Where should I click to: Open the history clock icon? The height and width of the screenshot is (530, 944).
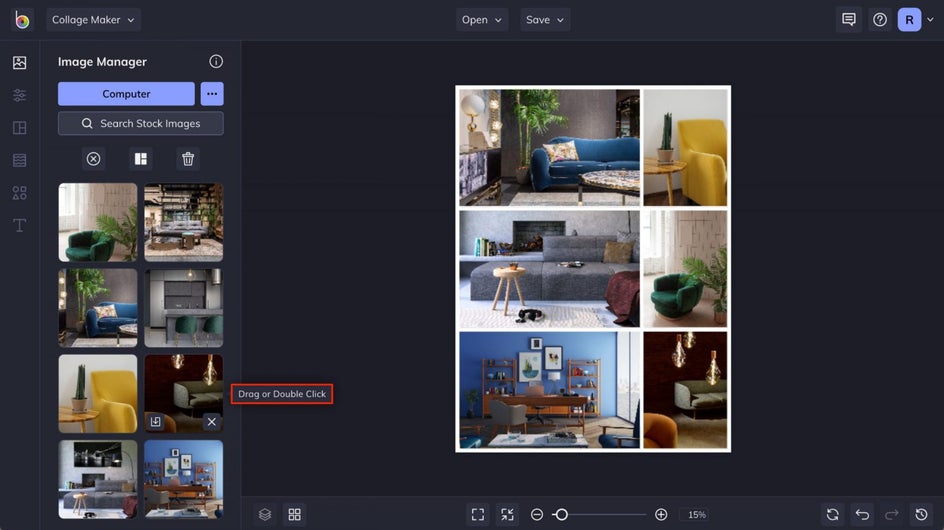[x=921, y=514]
